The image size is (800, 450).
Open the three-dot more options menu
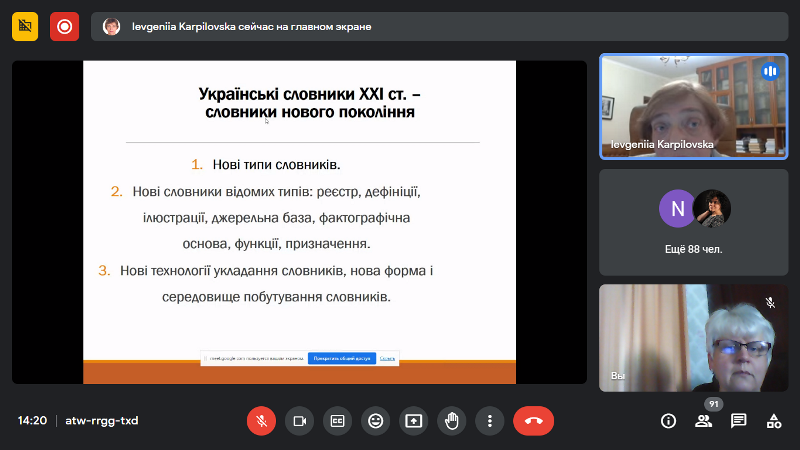pyautogui.click(x=489, y=421)
